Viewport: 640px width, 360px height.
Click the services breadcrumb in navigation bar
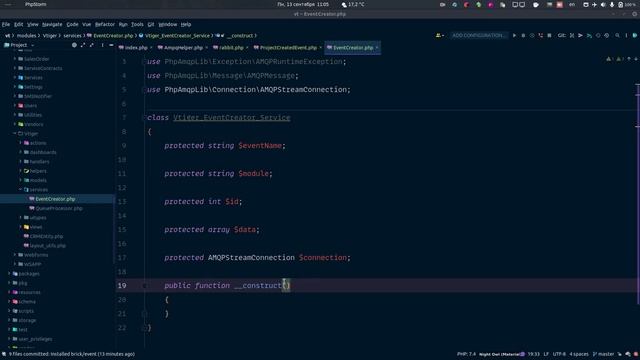pos(72,36)
